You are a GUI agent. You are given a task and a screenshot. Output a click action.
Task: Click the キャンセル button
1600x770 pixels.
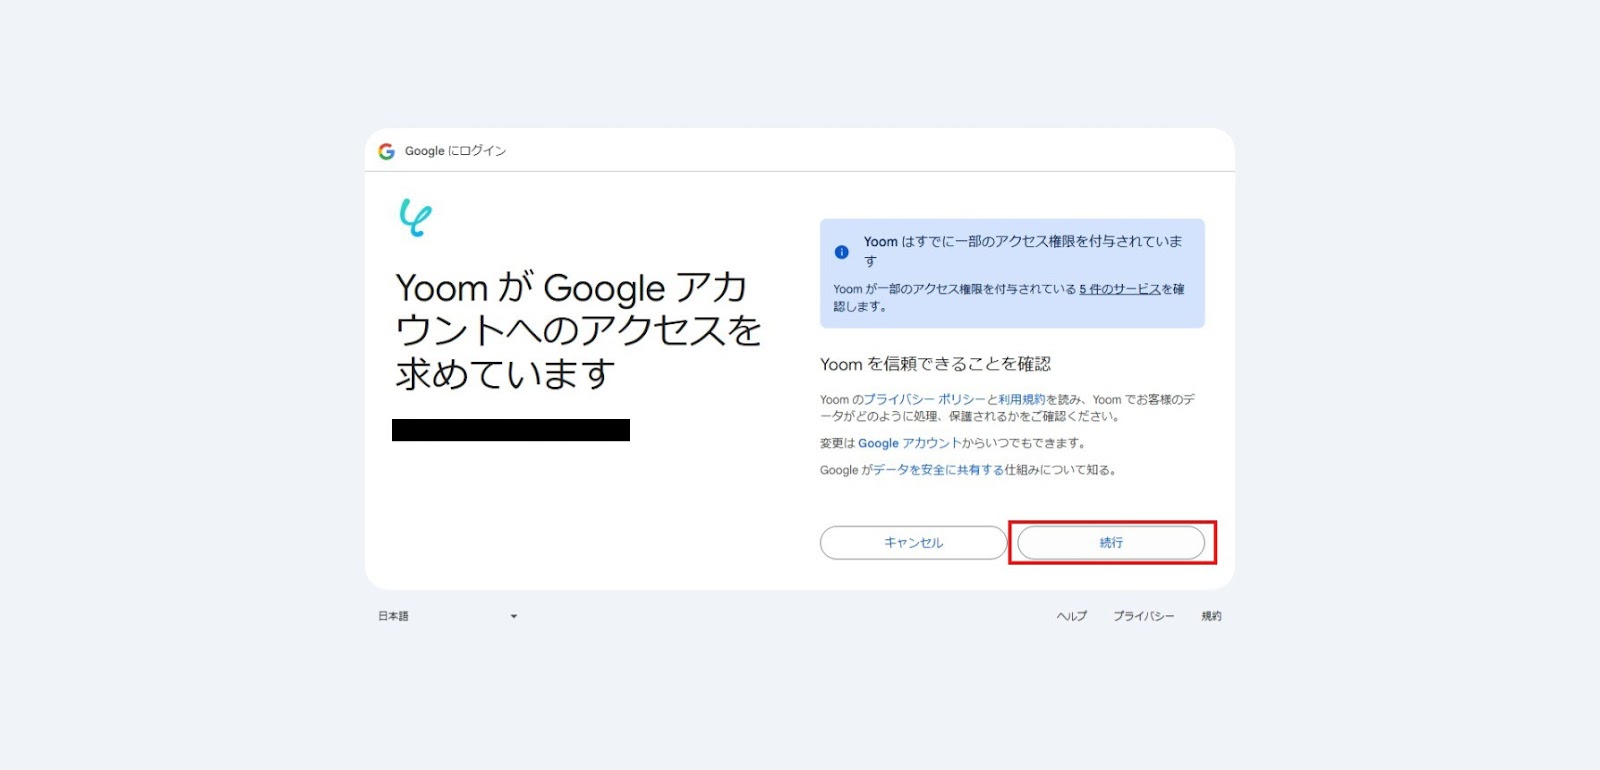pyautogui.click(x=913, y=543)
